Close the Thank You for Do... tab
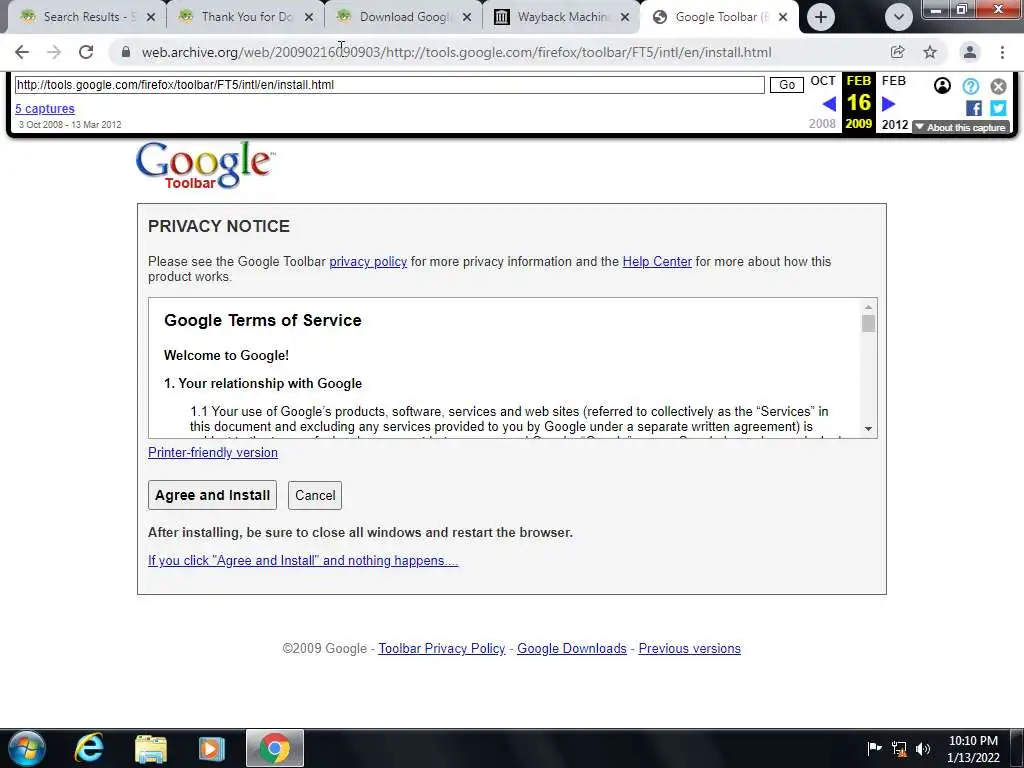 (x=309, y=17)
